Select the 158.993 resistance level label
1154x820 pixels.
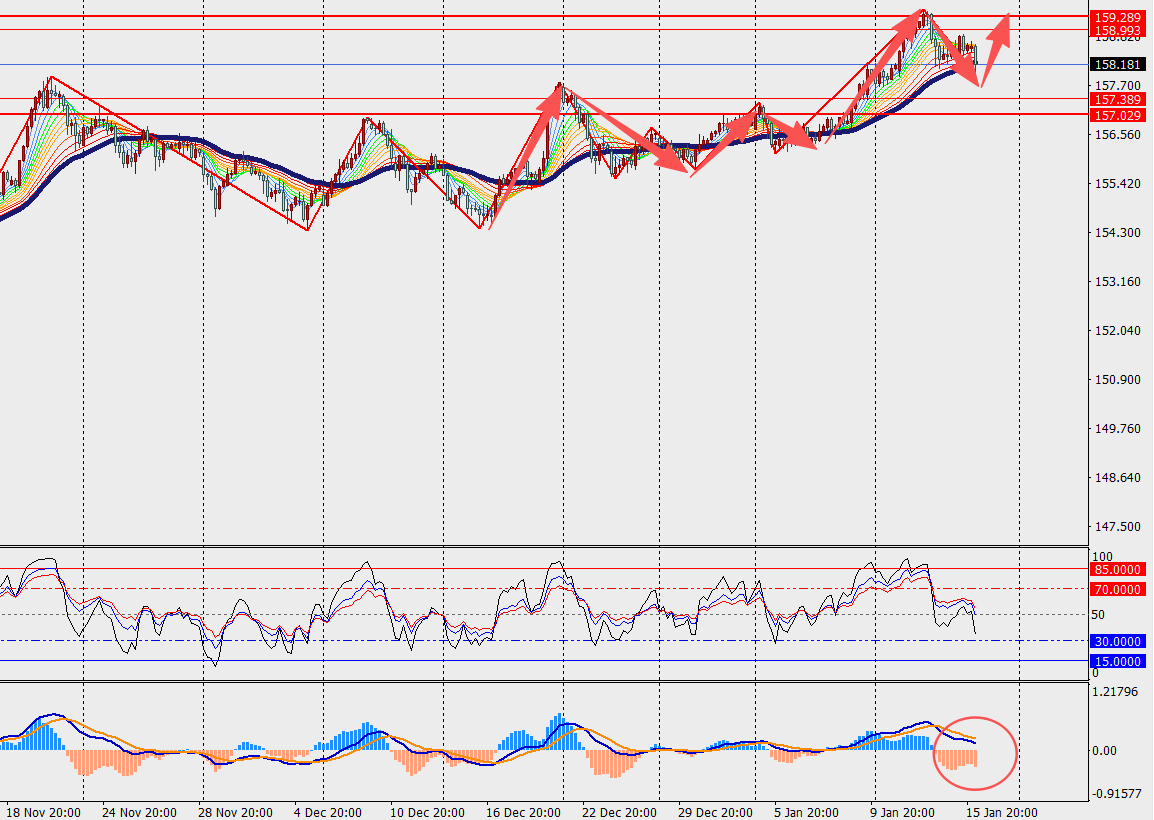1117,30
